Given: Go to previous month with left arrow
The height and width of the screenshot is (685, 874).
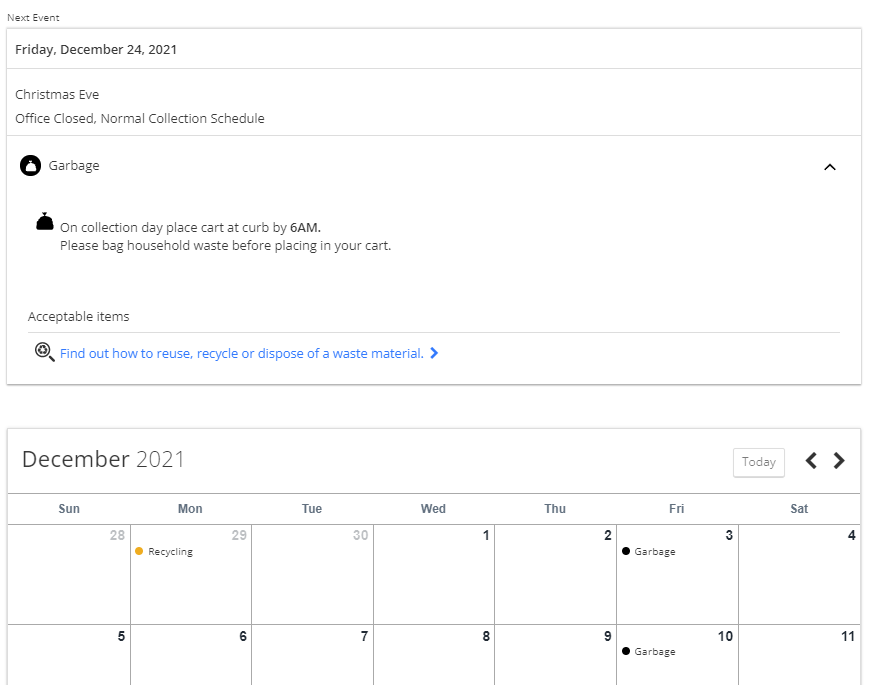Looking at the screenshot, I should click(812, 461).
